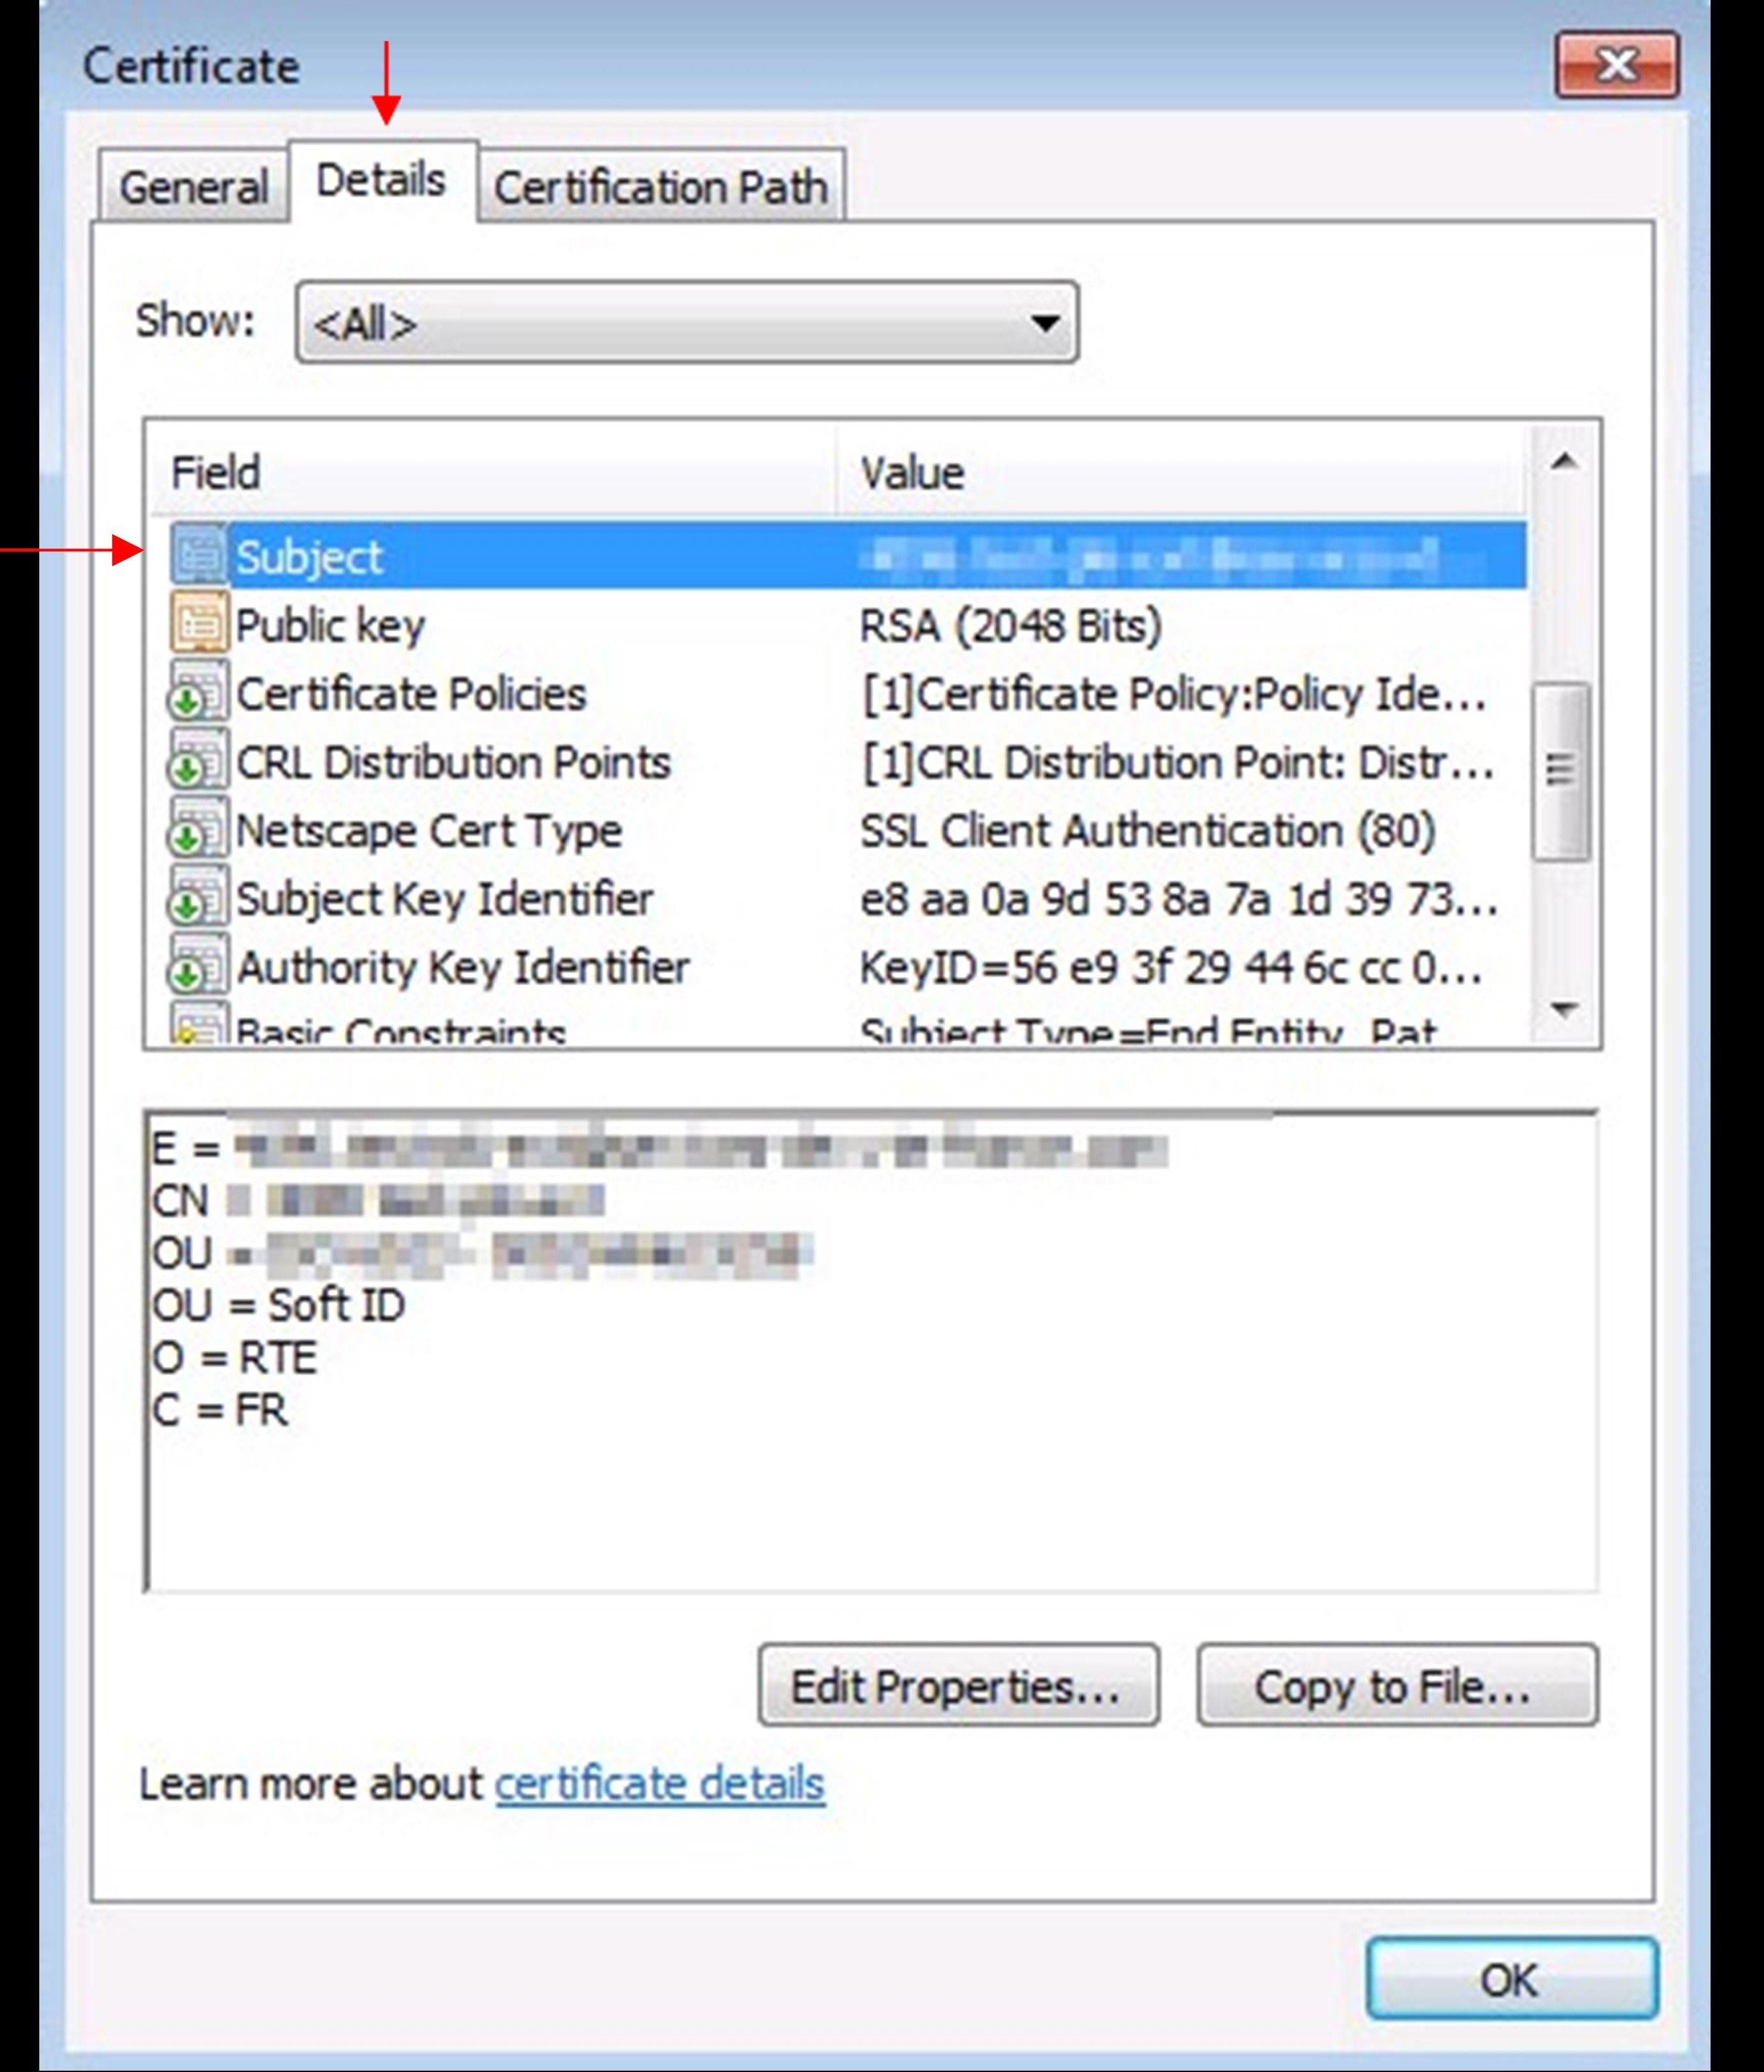Select the Details tab
This screenshot has width=1764, height=2072.
pos(381,181)
